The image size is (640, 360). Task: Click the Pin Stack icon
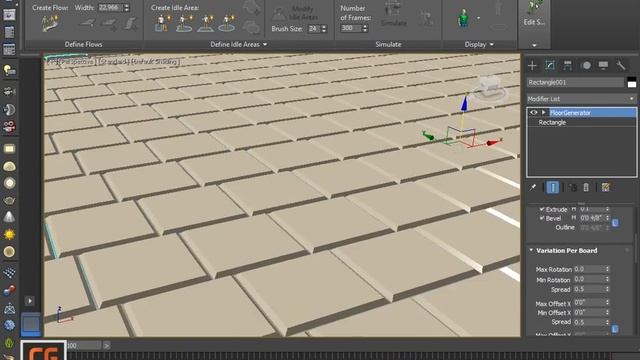pos(533,187)
